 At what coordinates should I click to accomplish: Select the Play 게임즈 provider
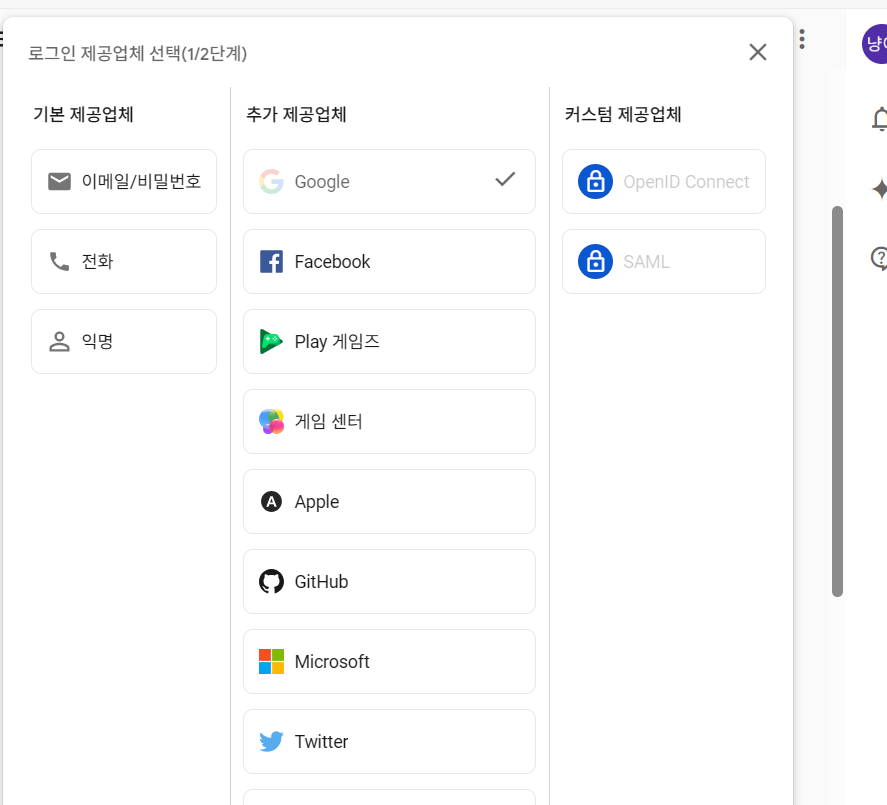coord(389,341)
